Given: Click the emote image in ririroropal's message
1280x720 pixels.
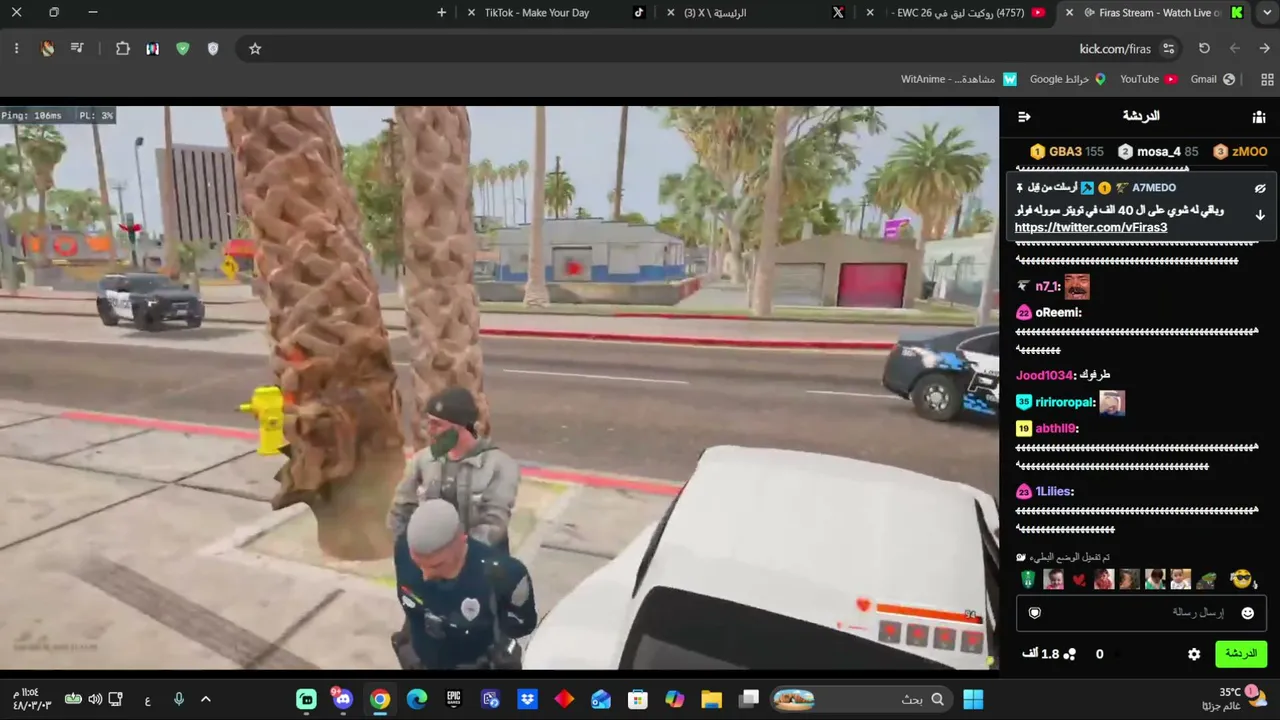Looking at the screenshot, I should point(1112,403).
